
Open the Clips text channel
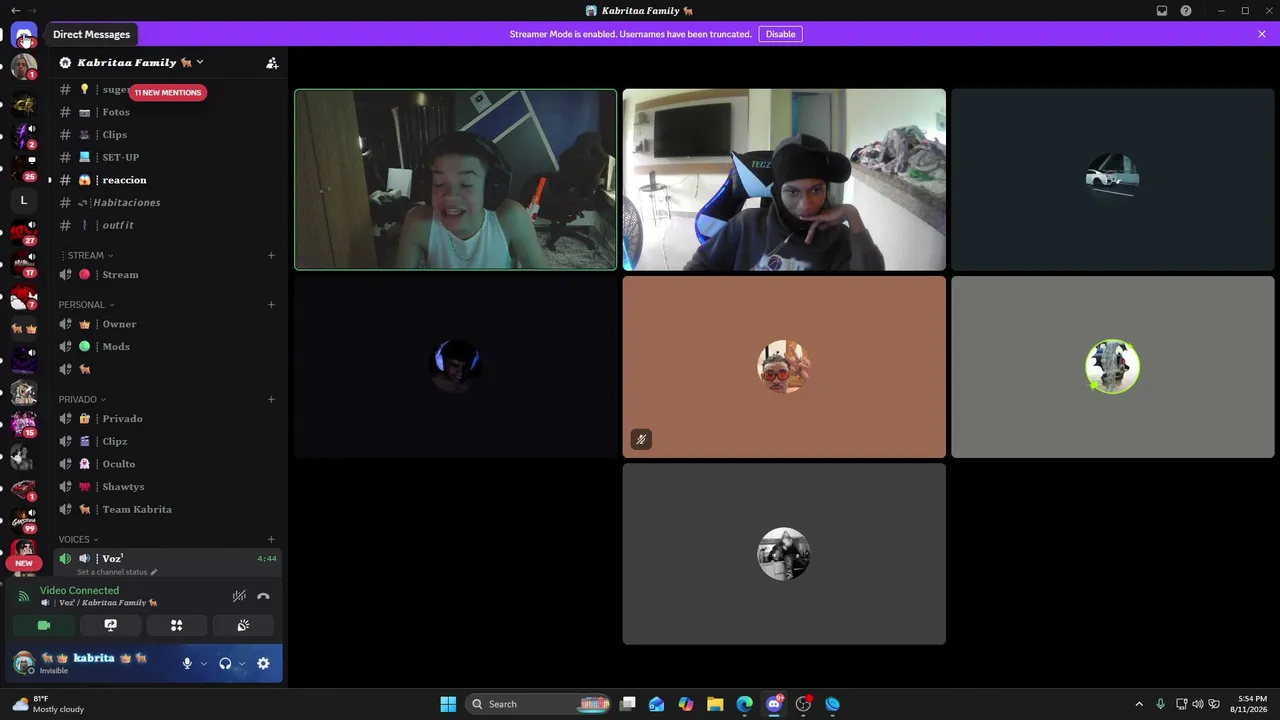(167, 135)
